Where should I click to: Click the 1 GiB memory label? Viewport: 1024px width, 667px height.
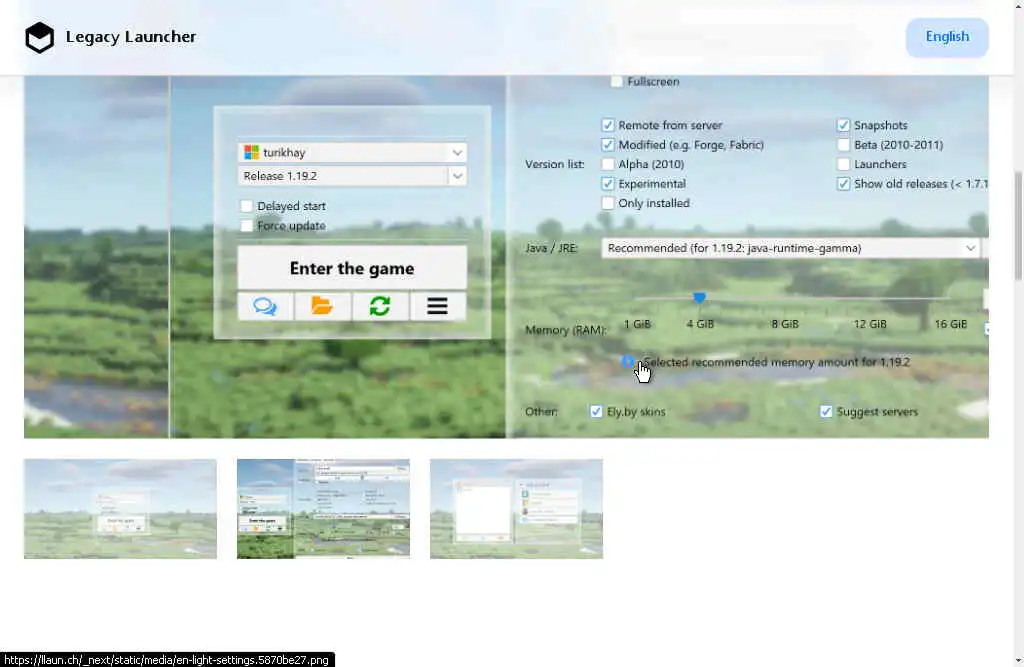[637, 323]
